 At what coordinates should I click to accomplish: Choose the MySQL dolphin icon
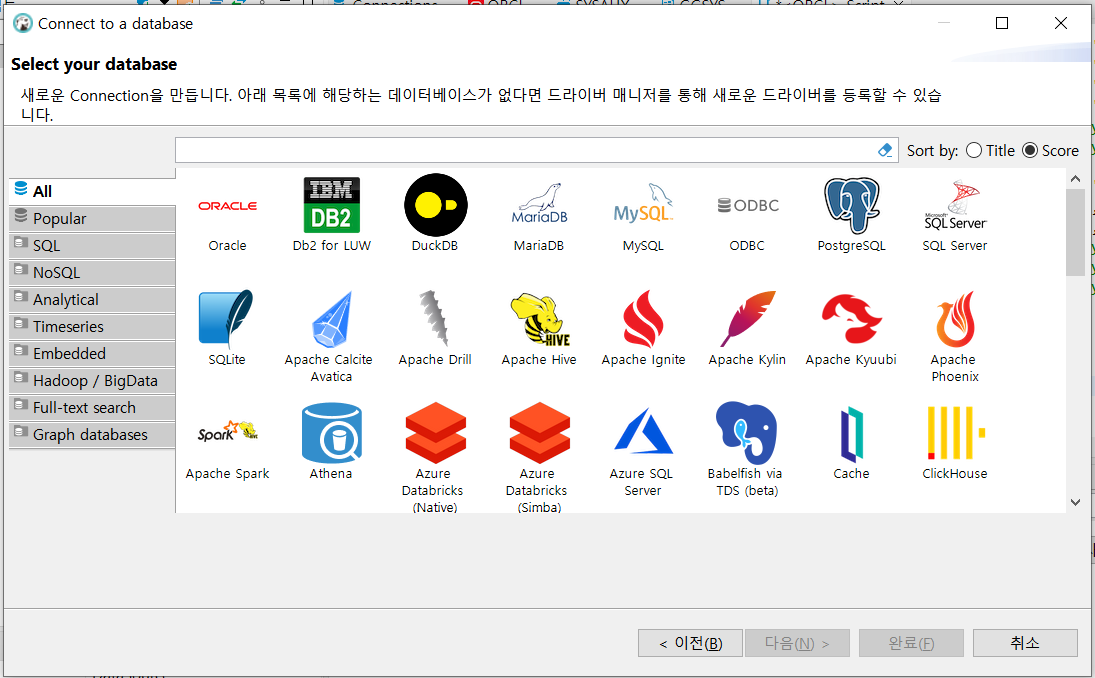[x=643, y=203]
